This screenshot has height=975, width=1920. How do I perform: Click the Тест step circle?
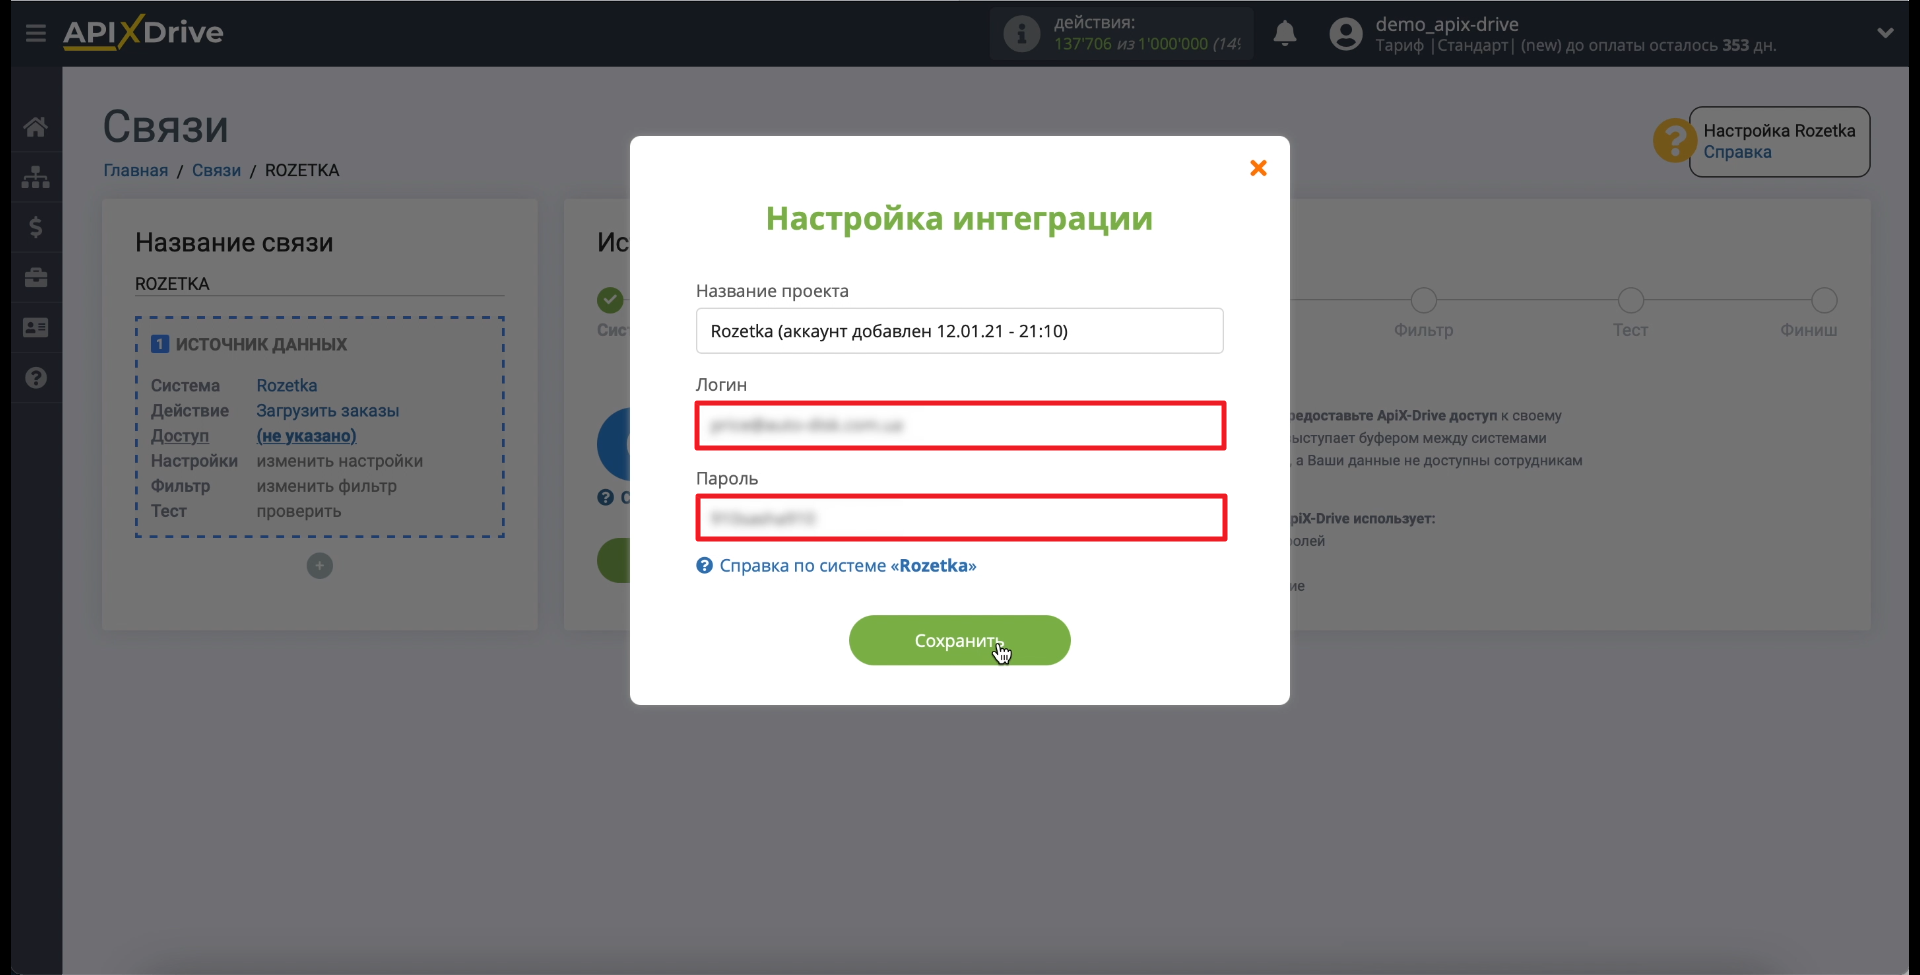pos(1630,300)
